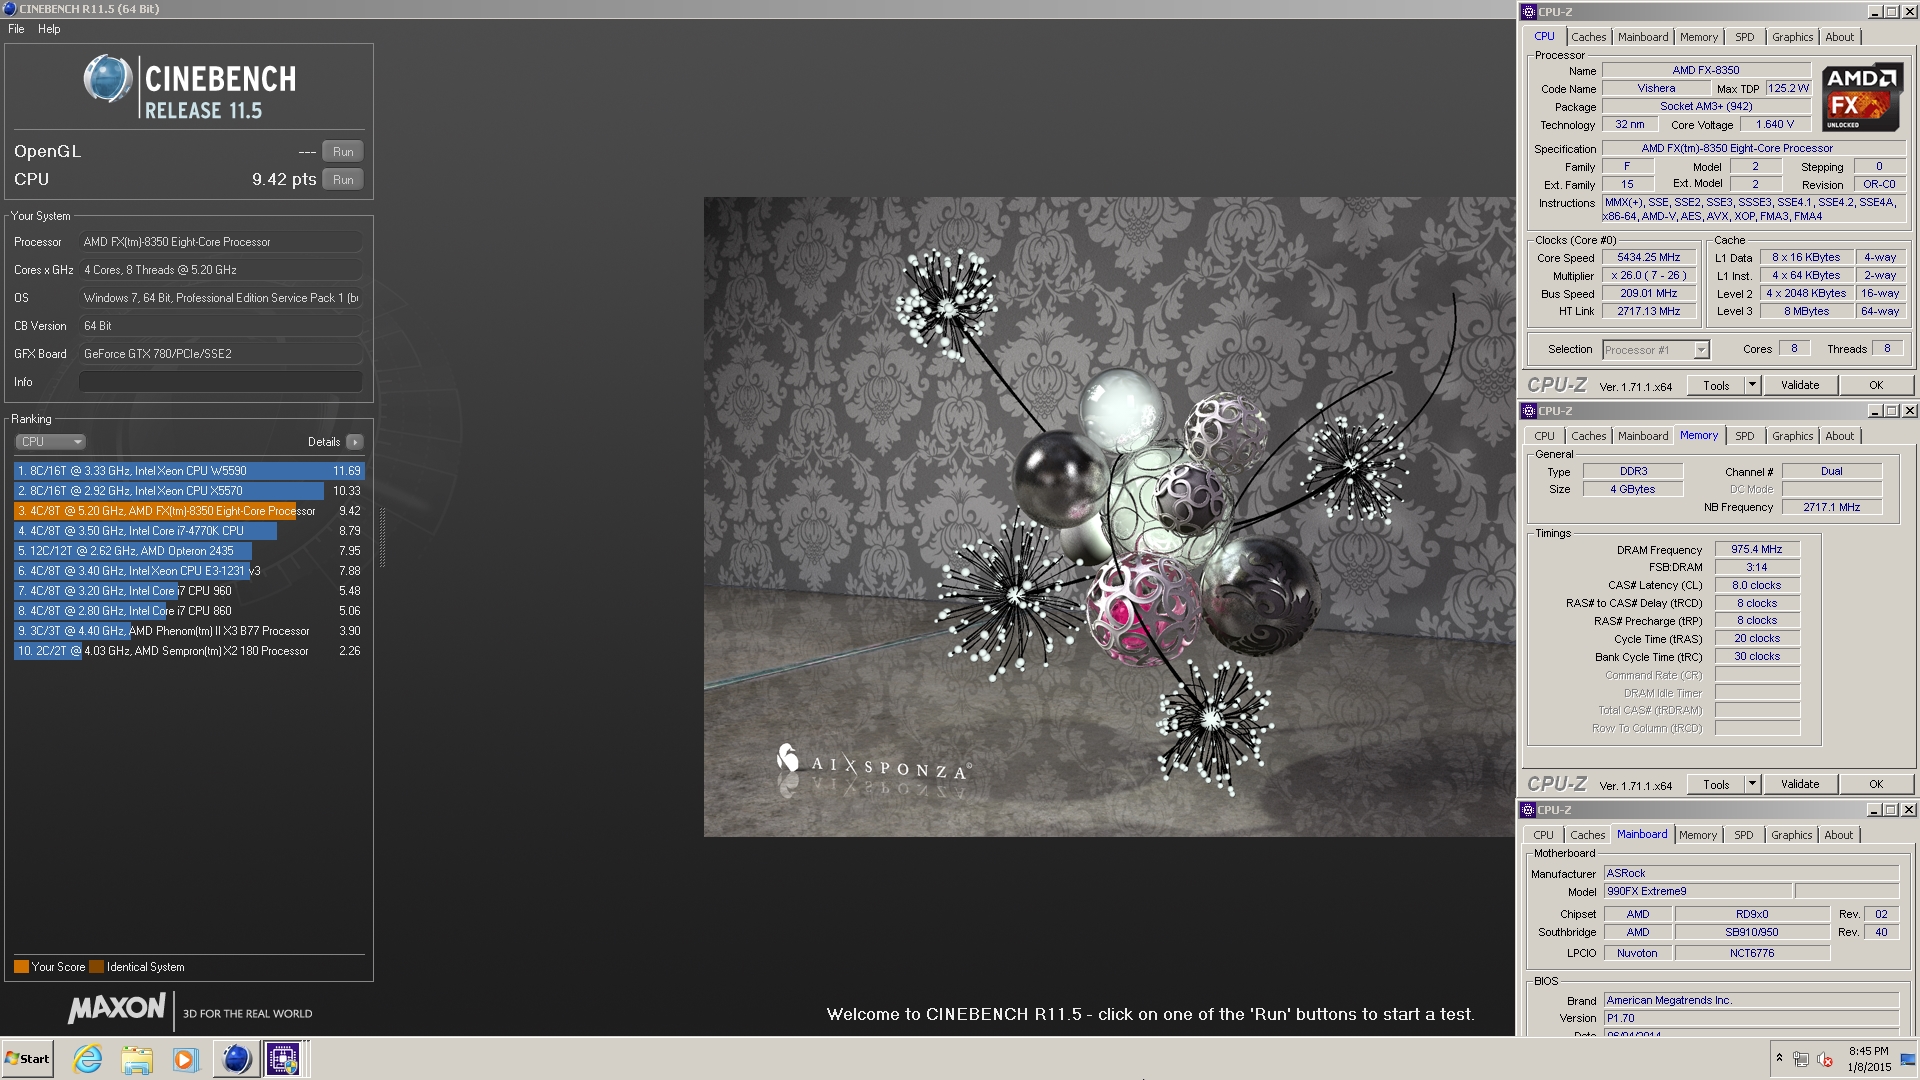
Task: Select ranking row Intel Xeon CPU X5570
Action: click(189, 491)
